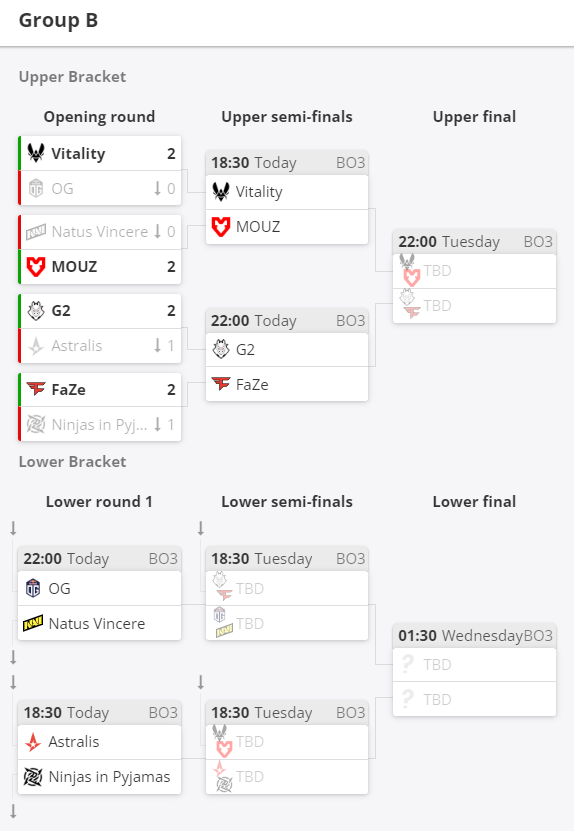
Task: Click the MOUZ heart logo in upper semi-finals
Action: (x=220, y=226)
